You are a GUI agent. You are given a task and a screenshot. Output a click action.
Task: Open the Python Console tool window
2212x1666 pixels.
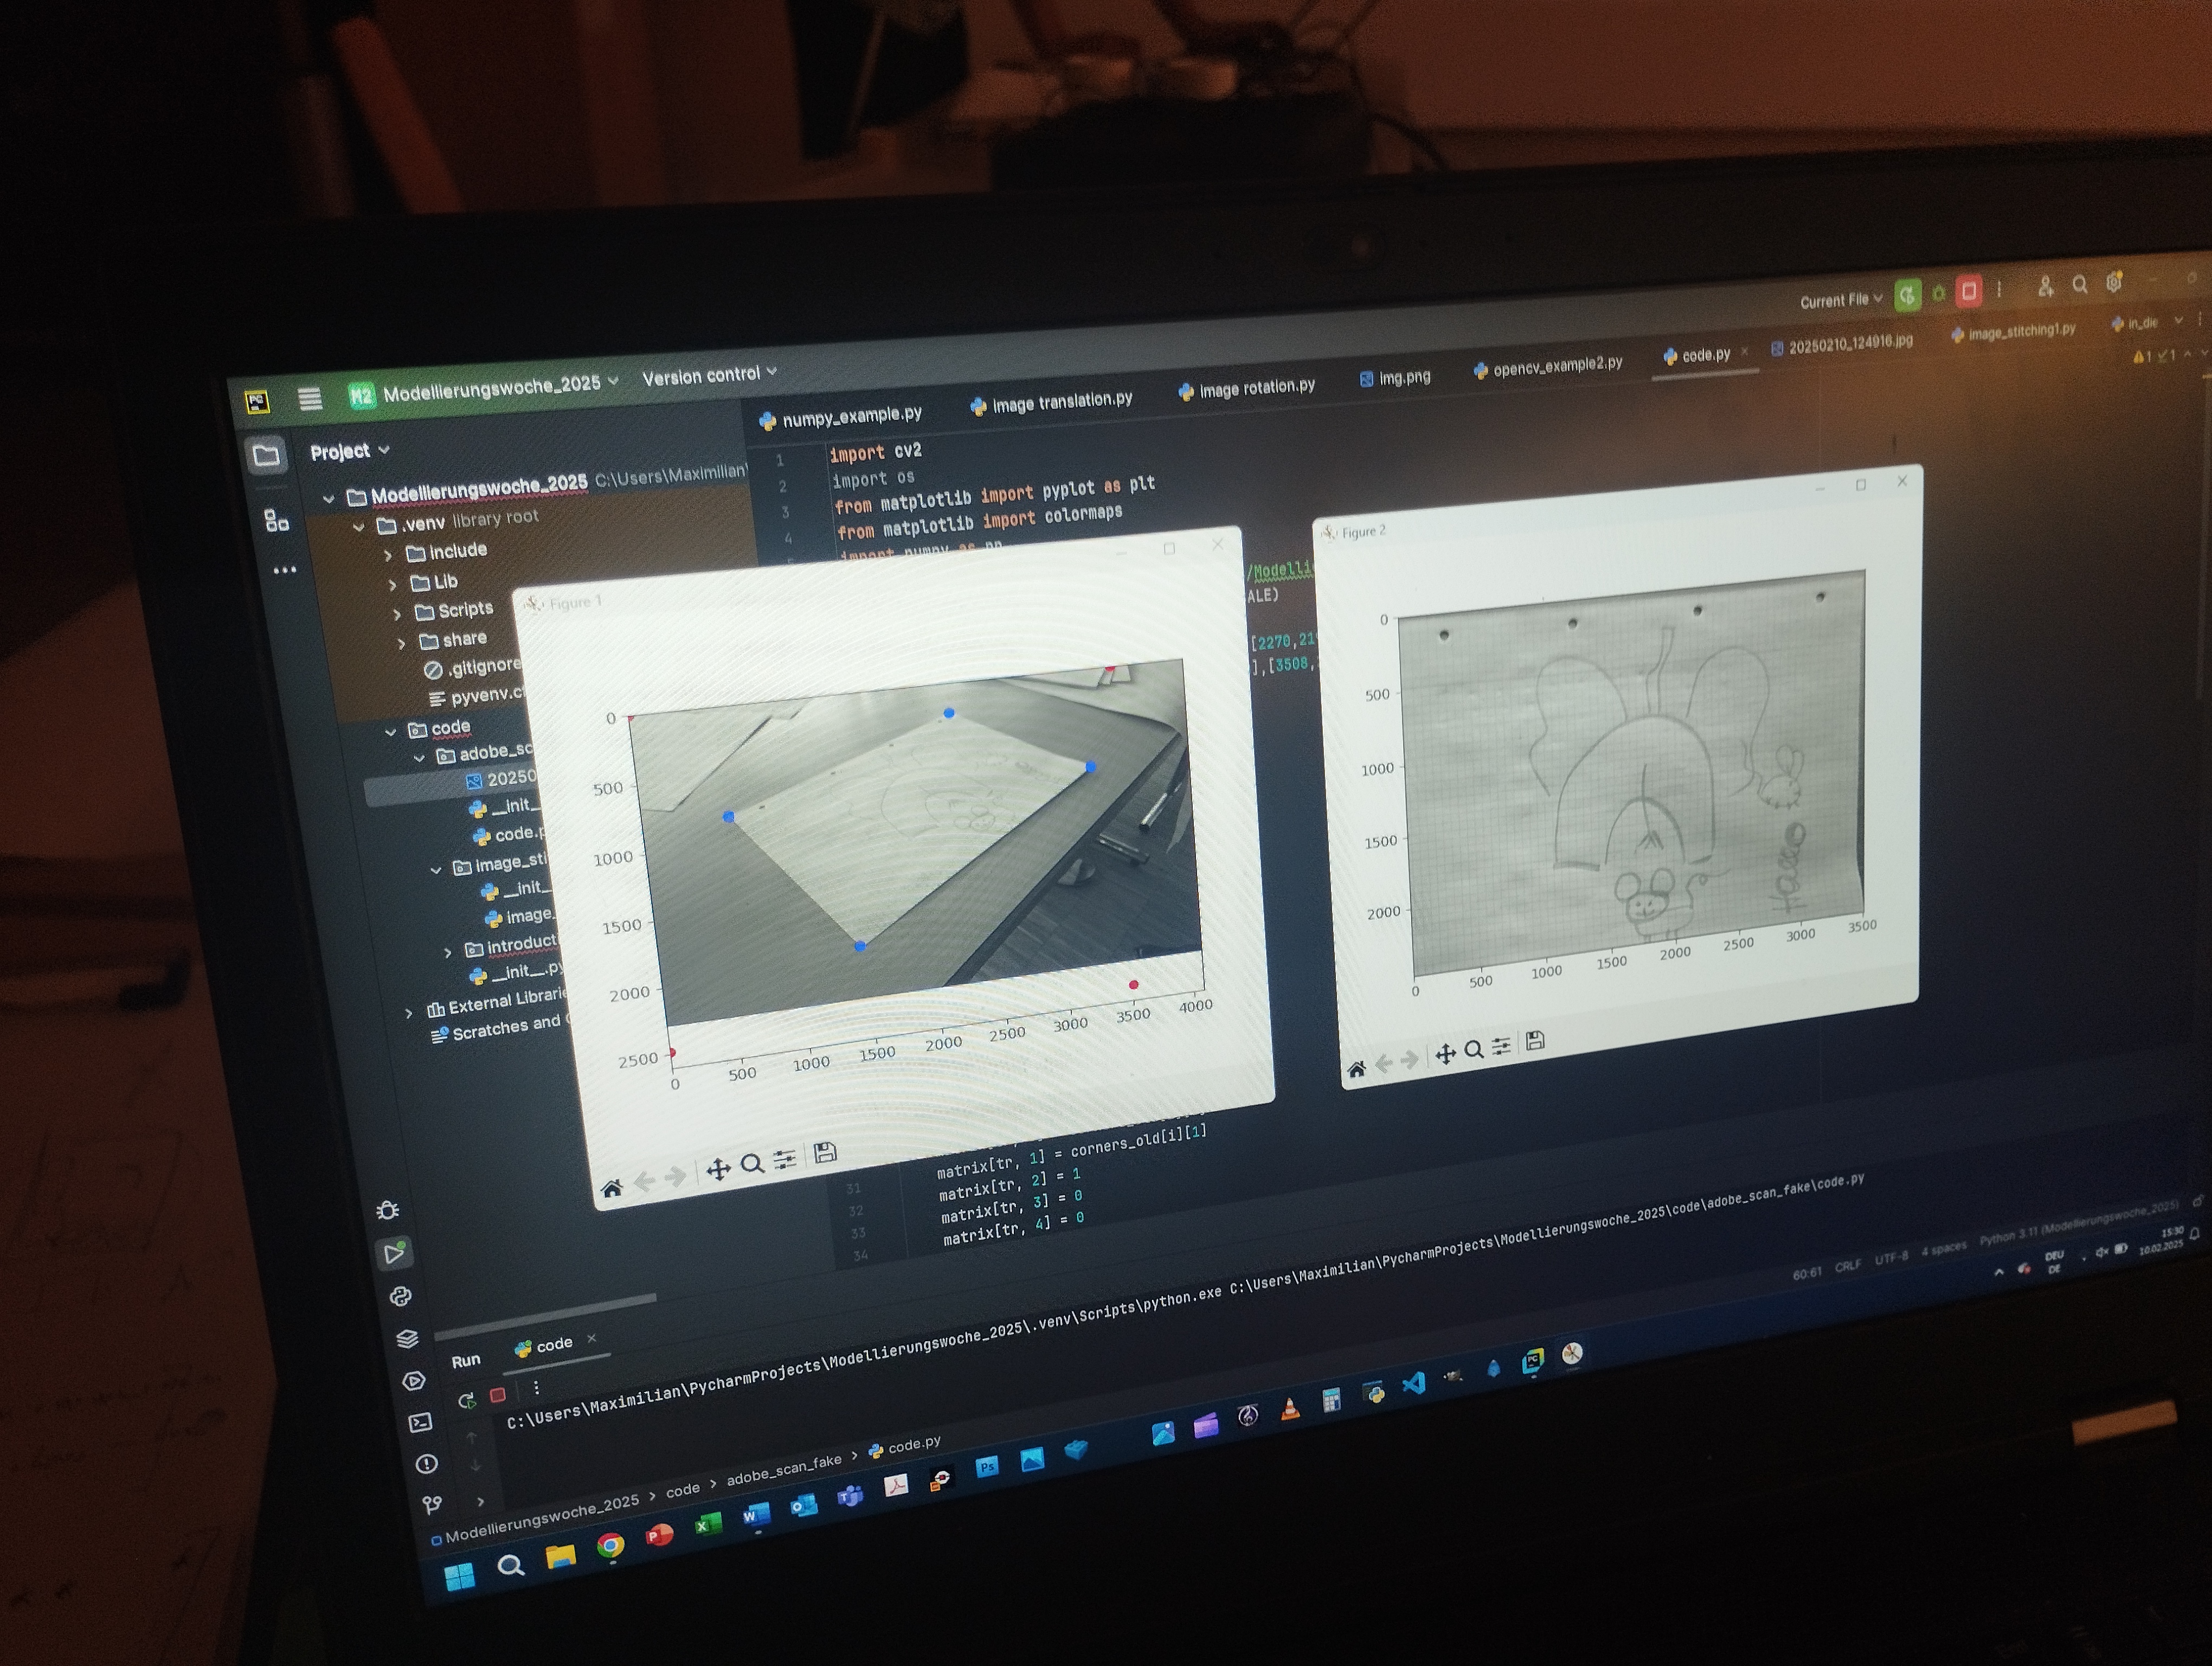(400, 1297)
